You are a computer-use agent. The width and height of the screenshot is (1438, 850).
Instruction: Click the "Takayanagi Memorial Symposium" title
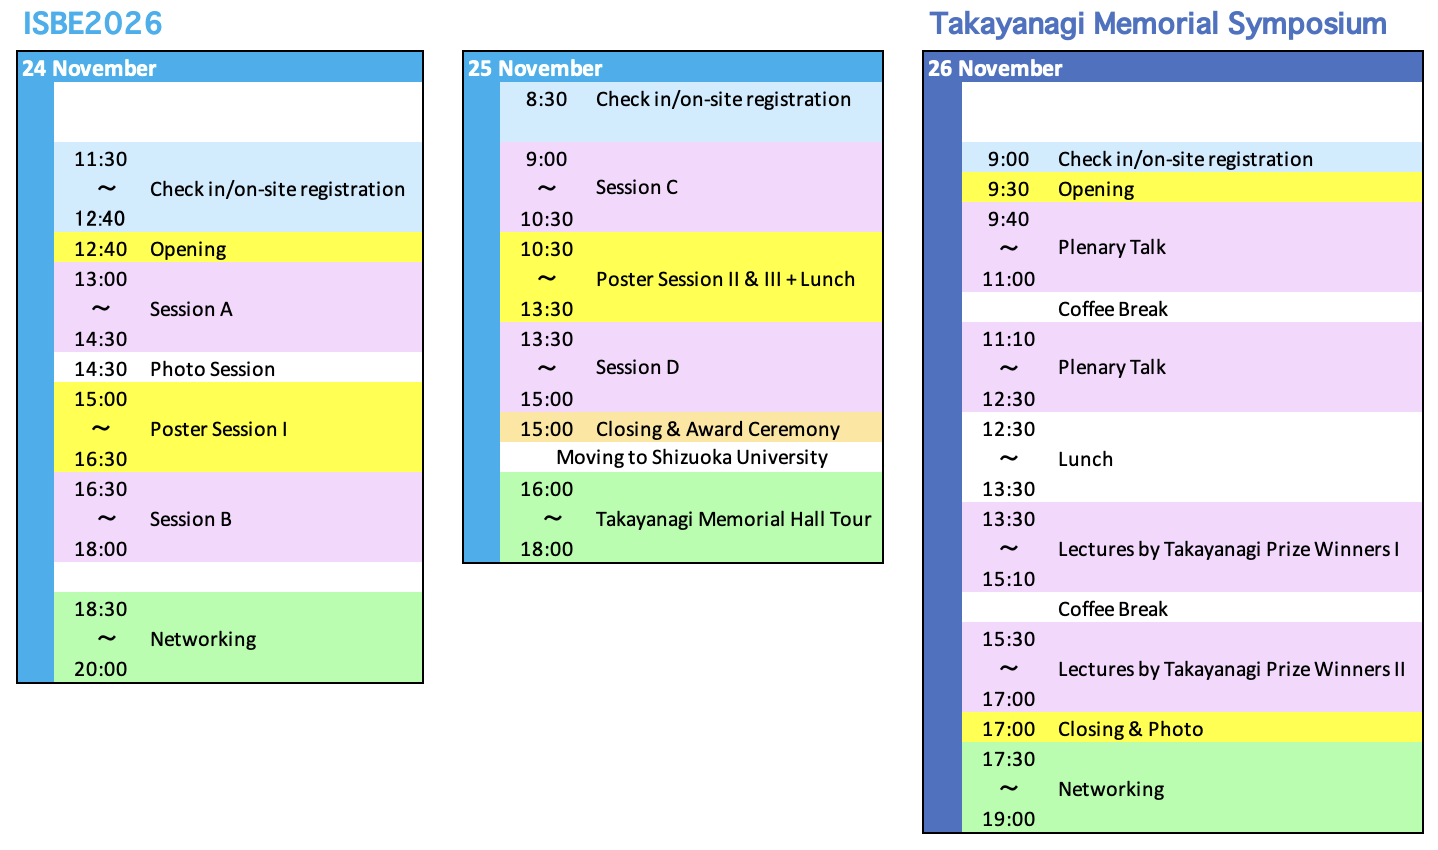coord(1158,24)
